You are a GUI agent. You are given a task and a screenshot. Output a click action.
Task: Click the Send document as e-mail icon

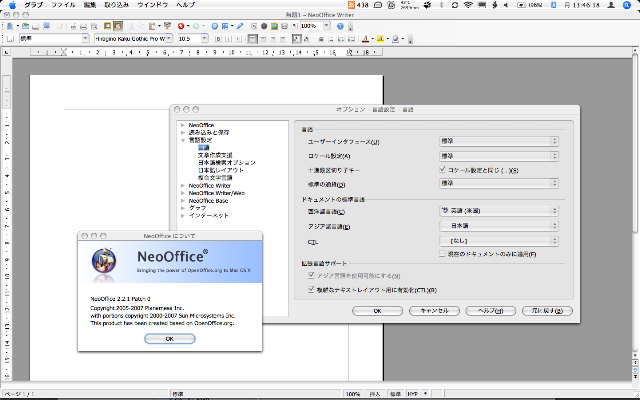[x=47, y=26]
